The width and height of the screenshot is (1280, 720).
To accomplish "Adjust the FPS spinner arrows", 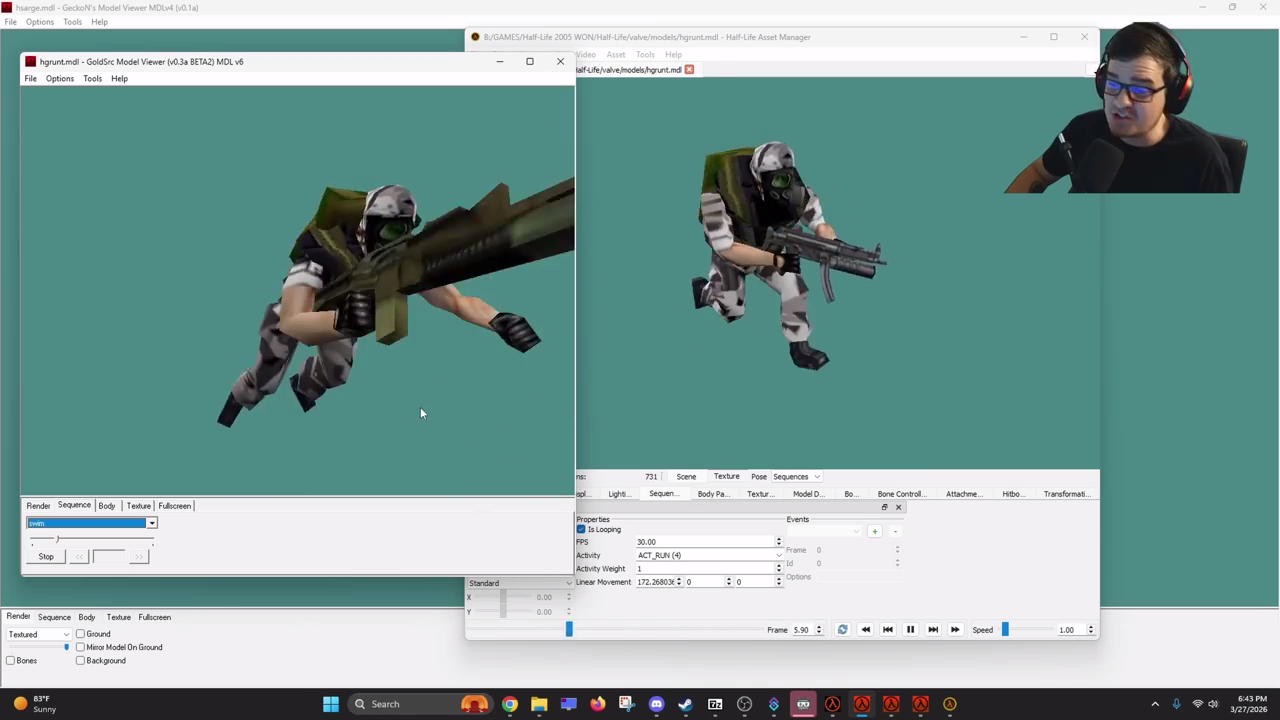I will pyautogui.click(x=779, y=542).
